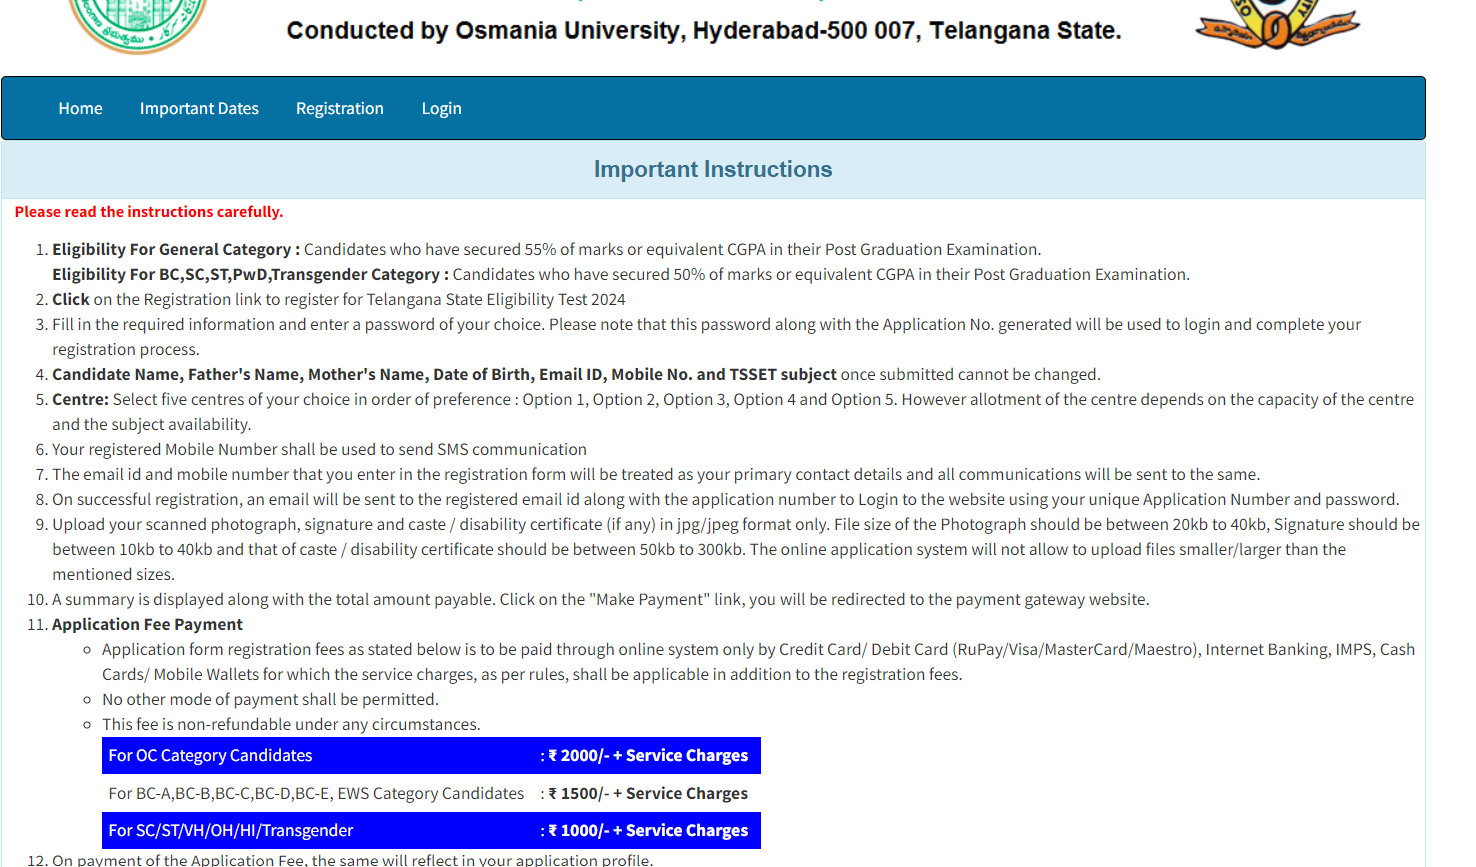
Task: Click "For BC-A,BC-B,BC-C,BC-D,BC-E, EWS Category Candidates" row
Action: pyautogui.click(x=431, y=793)
